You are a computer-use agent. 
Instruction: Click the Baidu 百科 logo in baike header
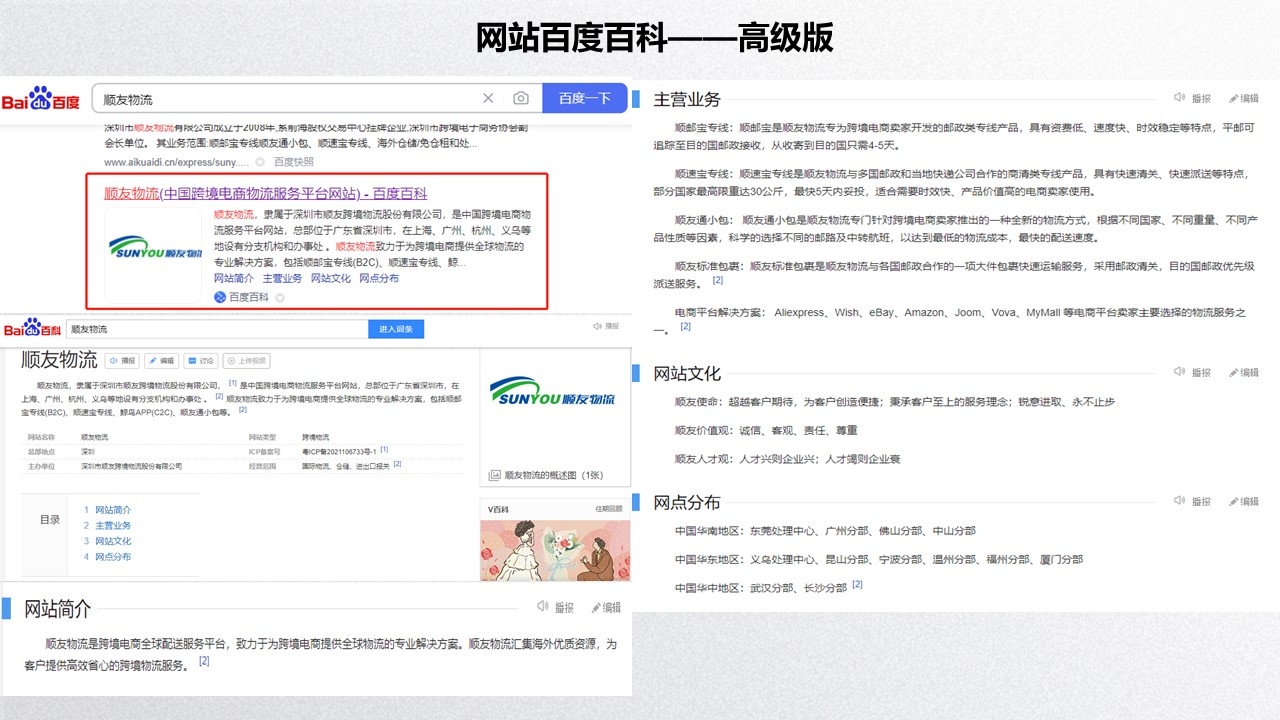point(31,328)
